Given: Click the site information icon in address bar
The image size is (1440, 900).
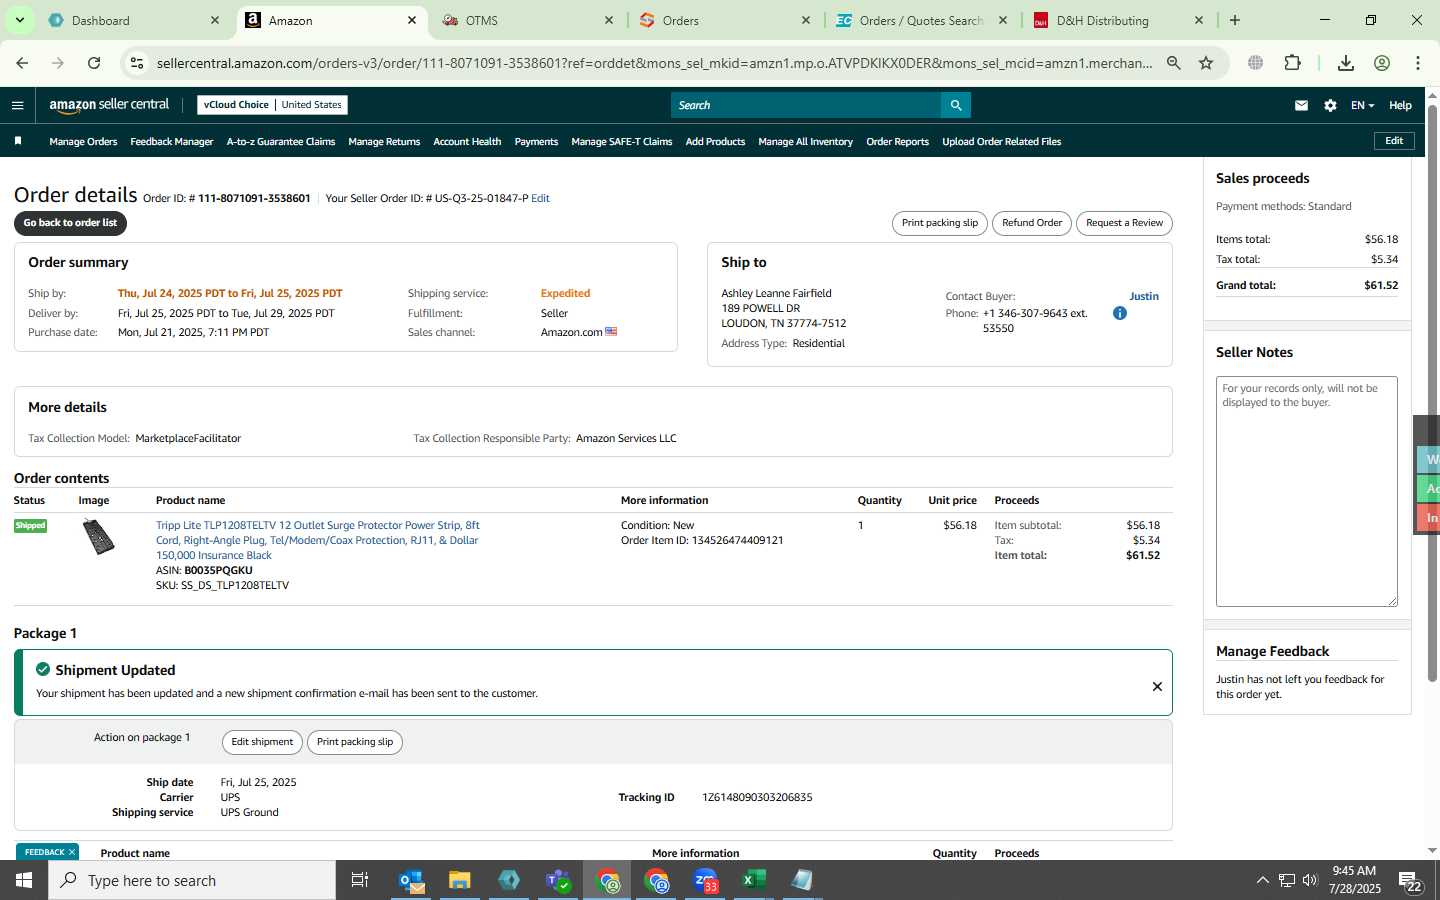Looking at the screenshot, I should point(137,63).
